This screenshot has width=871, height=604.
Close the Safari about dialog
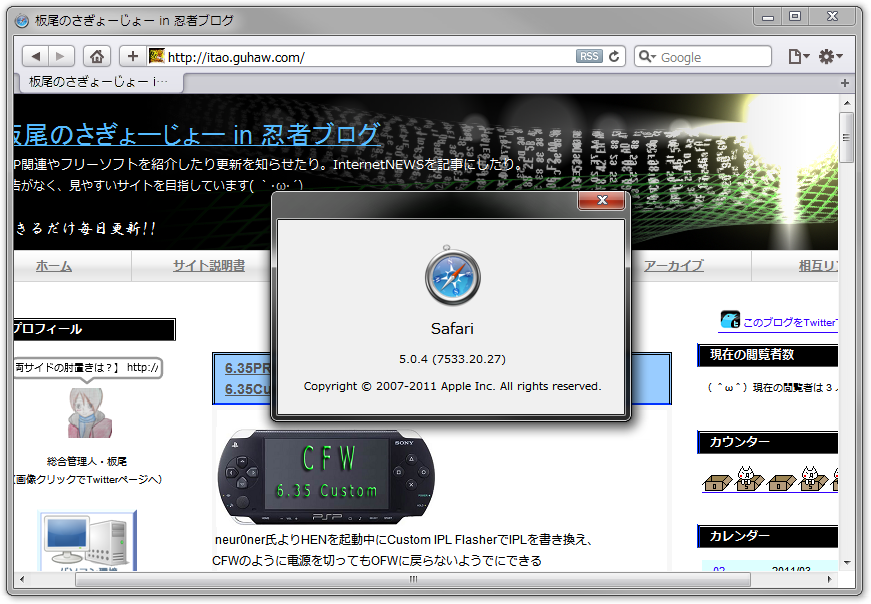pos(602,200)
